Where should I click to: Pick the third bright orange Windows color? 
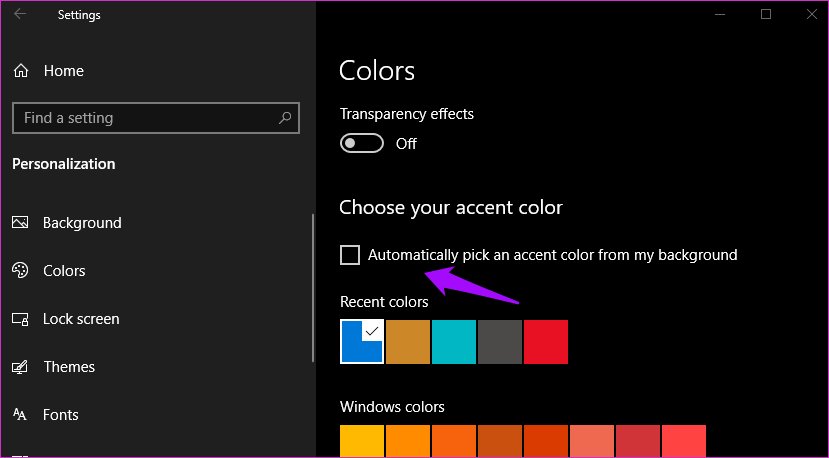(454, 441)
